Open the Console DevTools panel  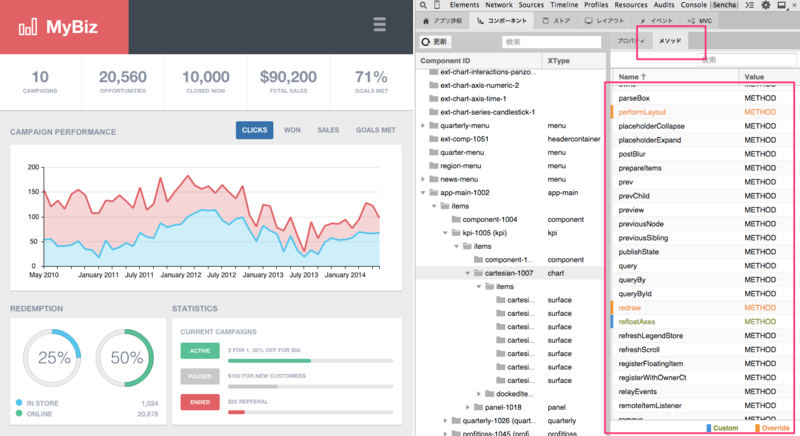tap(693, 5)
